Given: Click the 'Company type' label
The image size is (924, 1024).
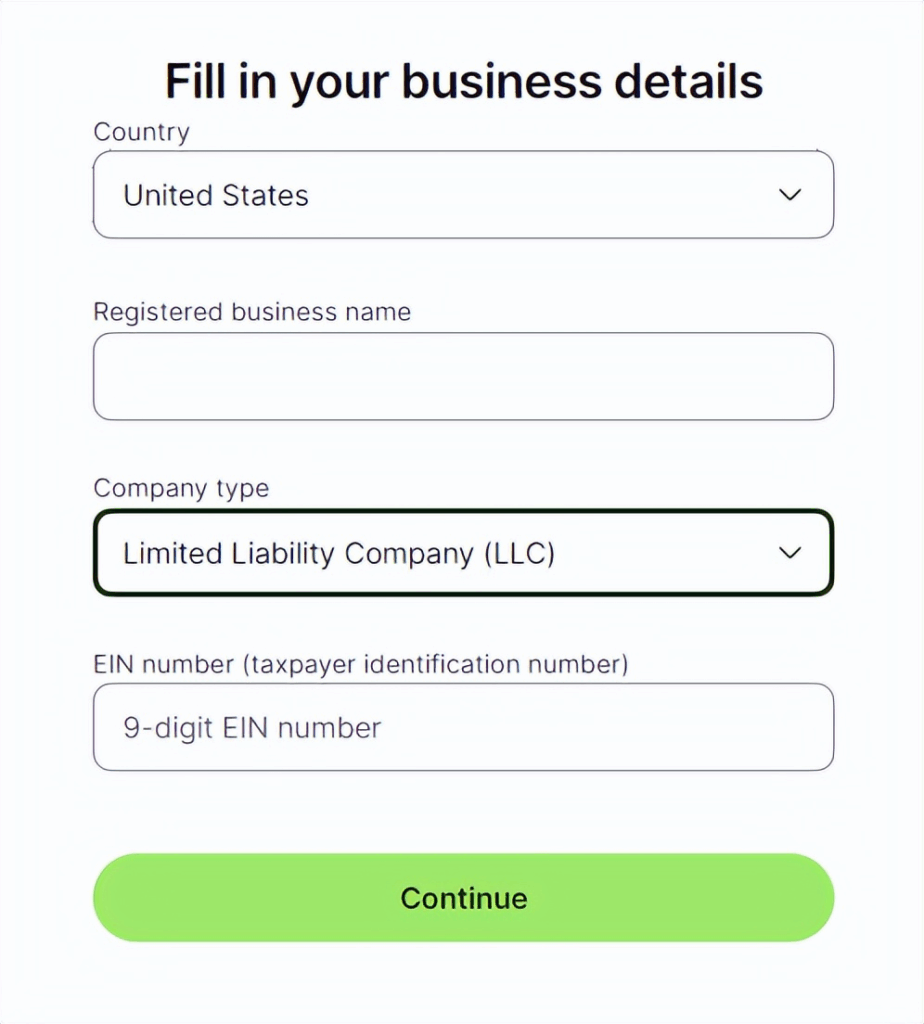Looking at the screenshot, I should [181, 488].
